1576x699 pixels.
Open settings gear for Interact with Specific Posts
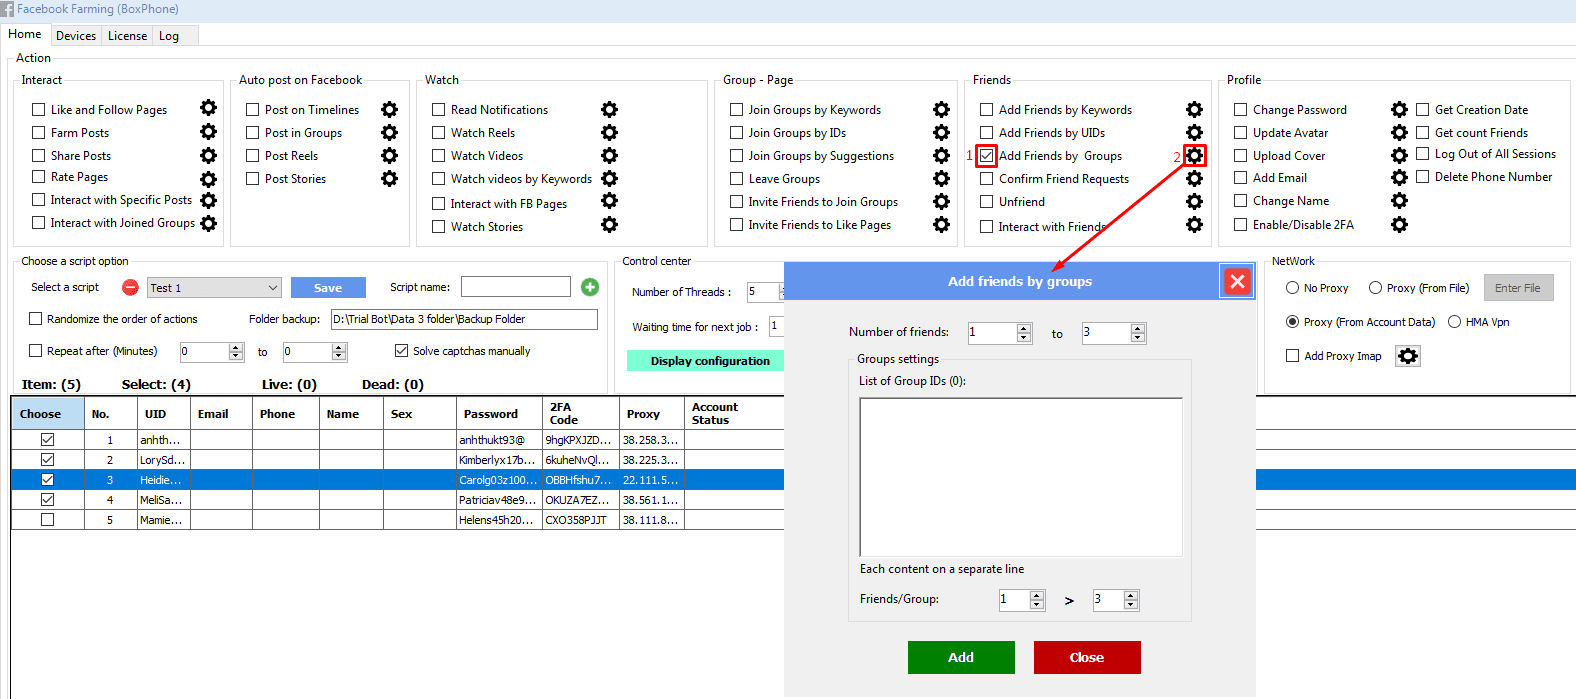point(208,200)
